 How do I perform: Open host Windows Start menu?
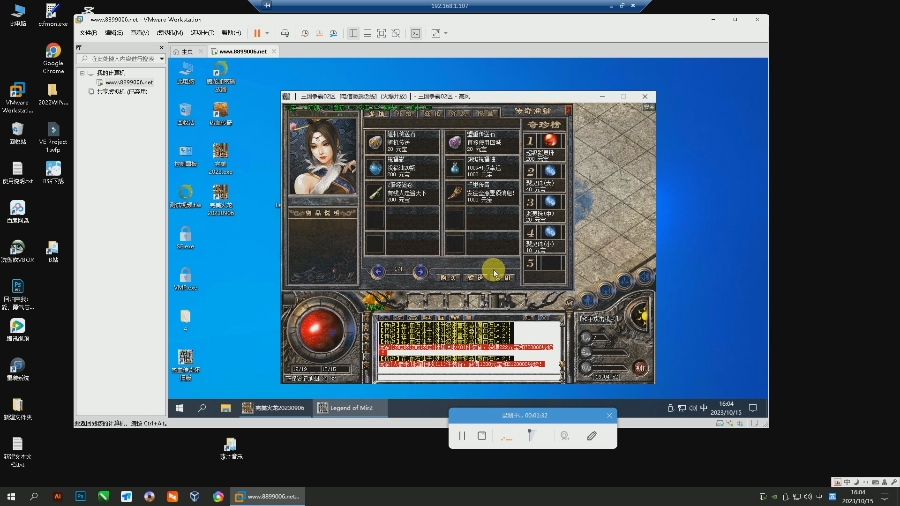point(11,496)
